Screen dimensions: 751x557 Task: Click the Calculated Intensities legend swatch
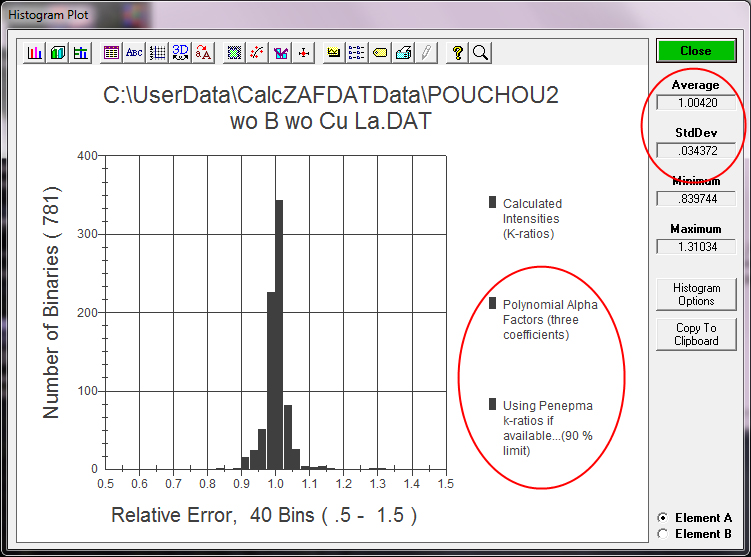click(x=492, y=203)
